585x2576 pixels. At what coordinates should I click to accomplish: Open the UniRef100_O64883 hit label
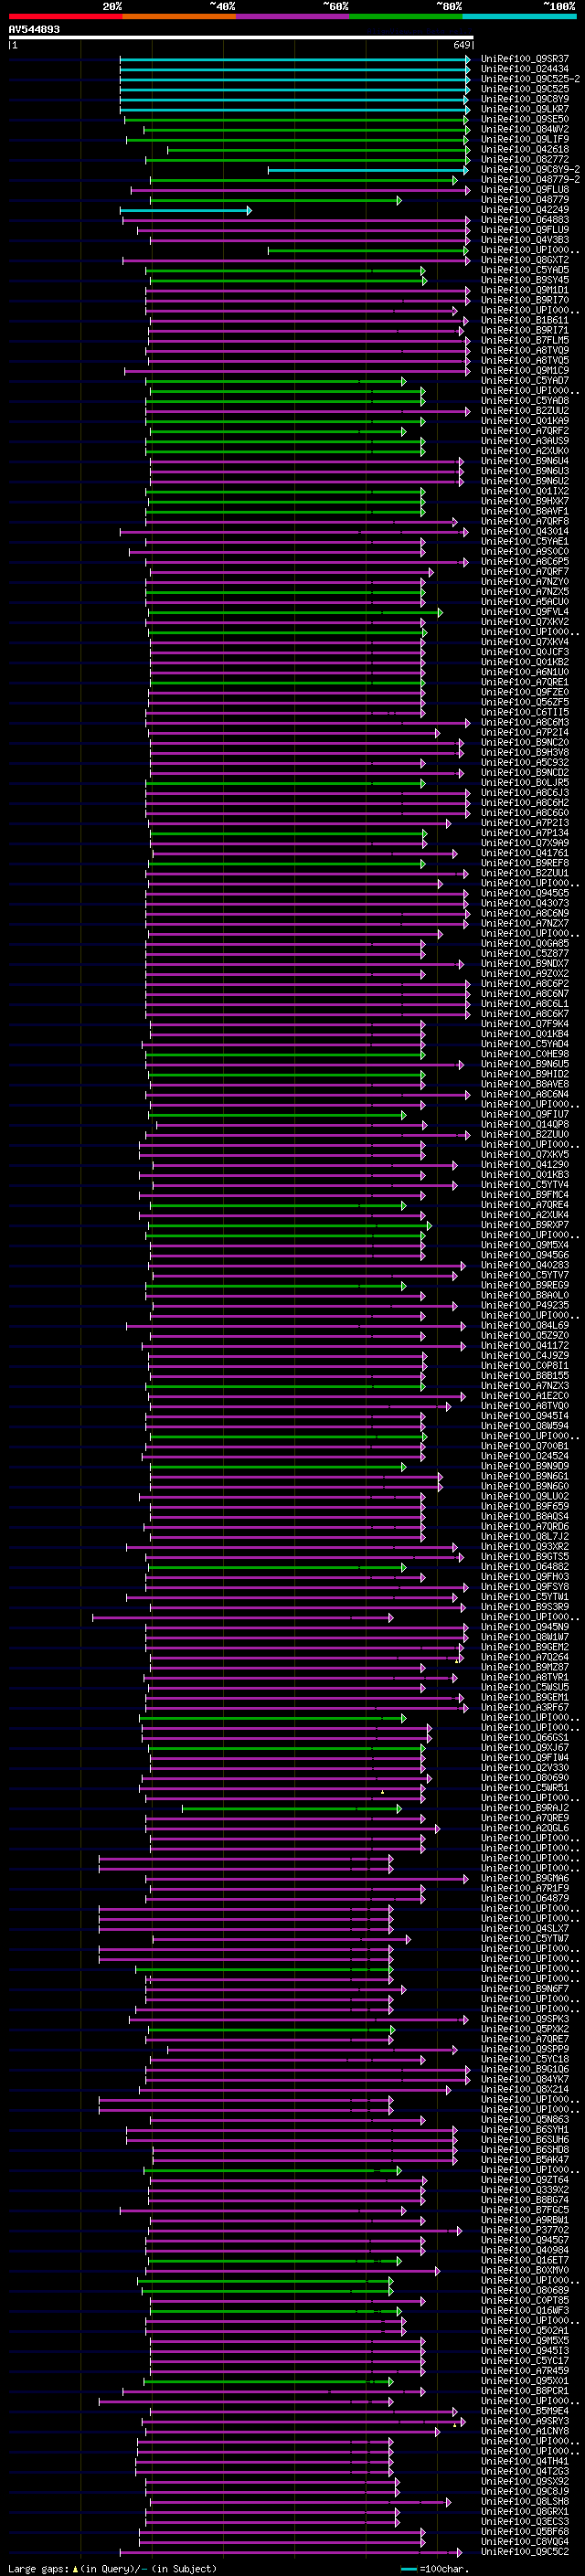coord(525,220)
